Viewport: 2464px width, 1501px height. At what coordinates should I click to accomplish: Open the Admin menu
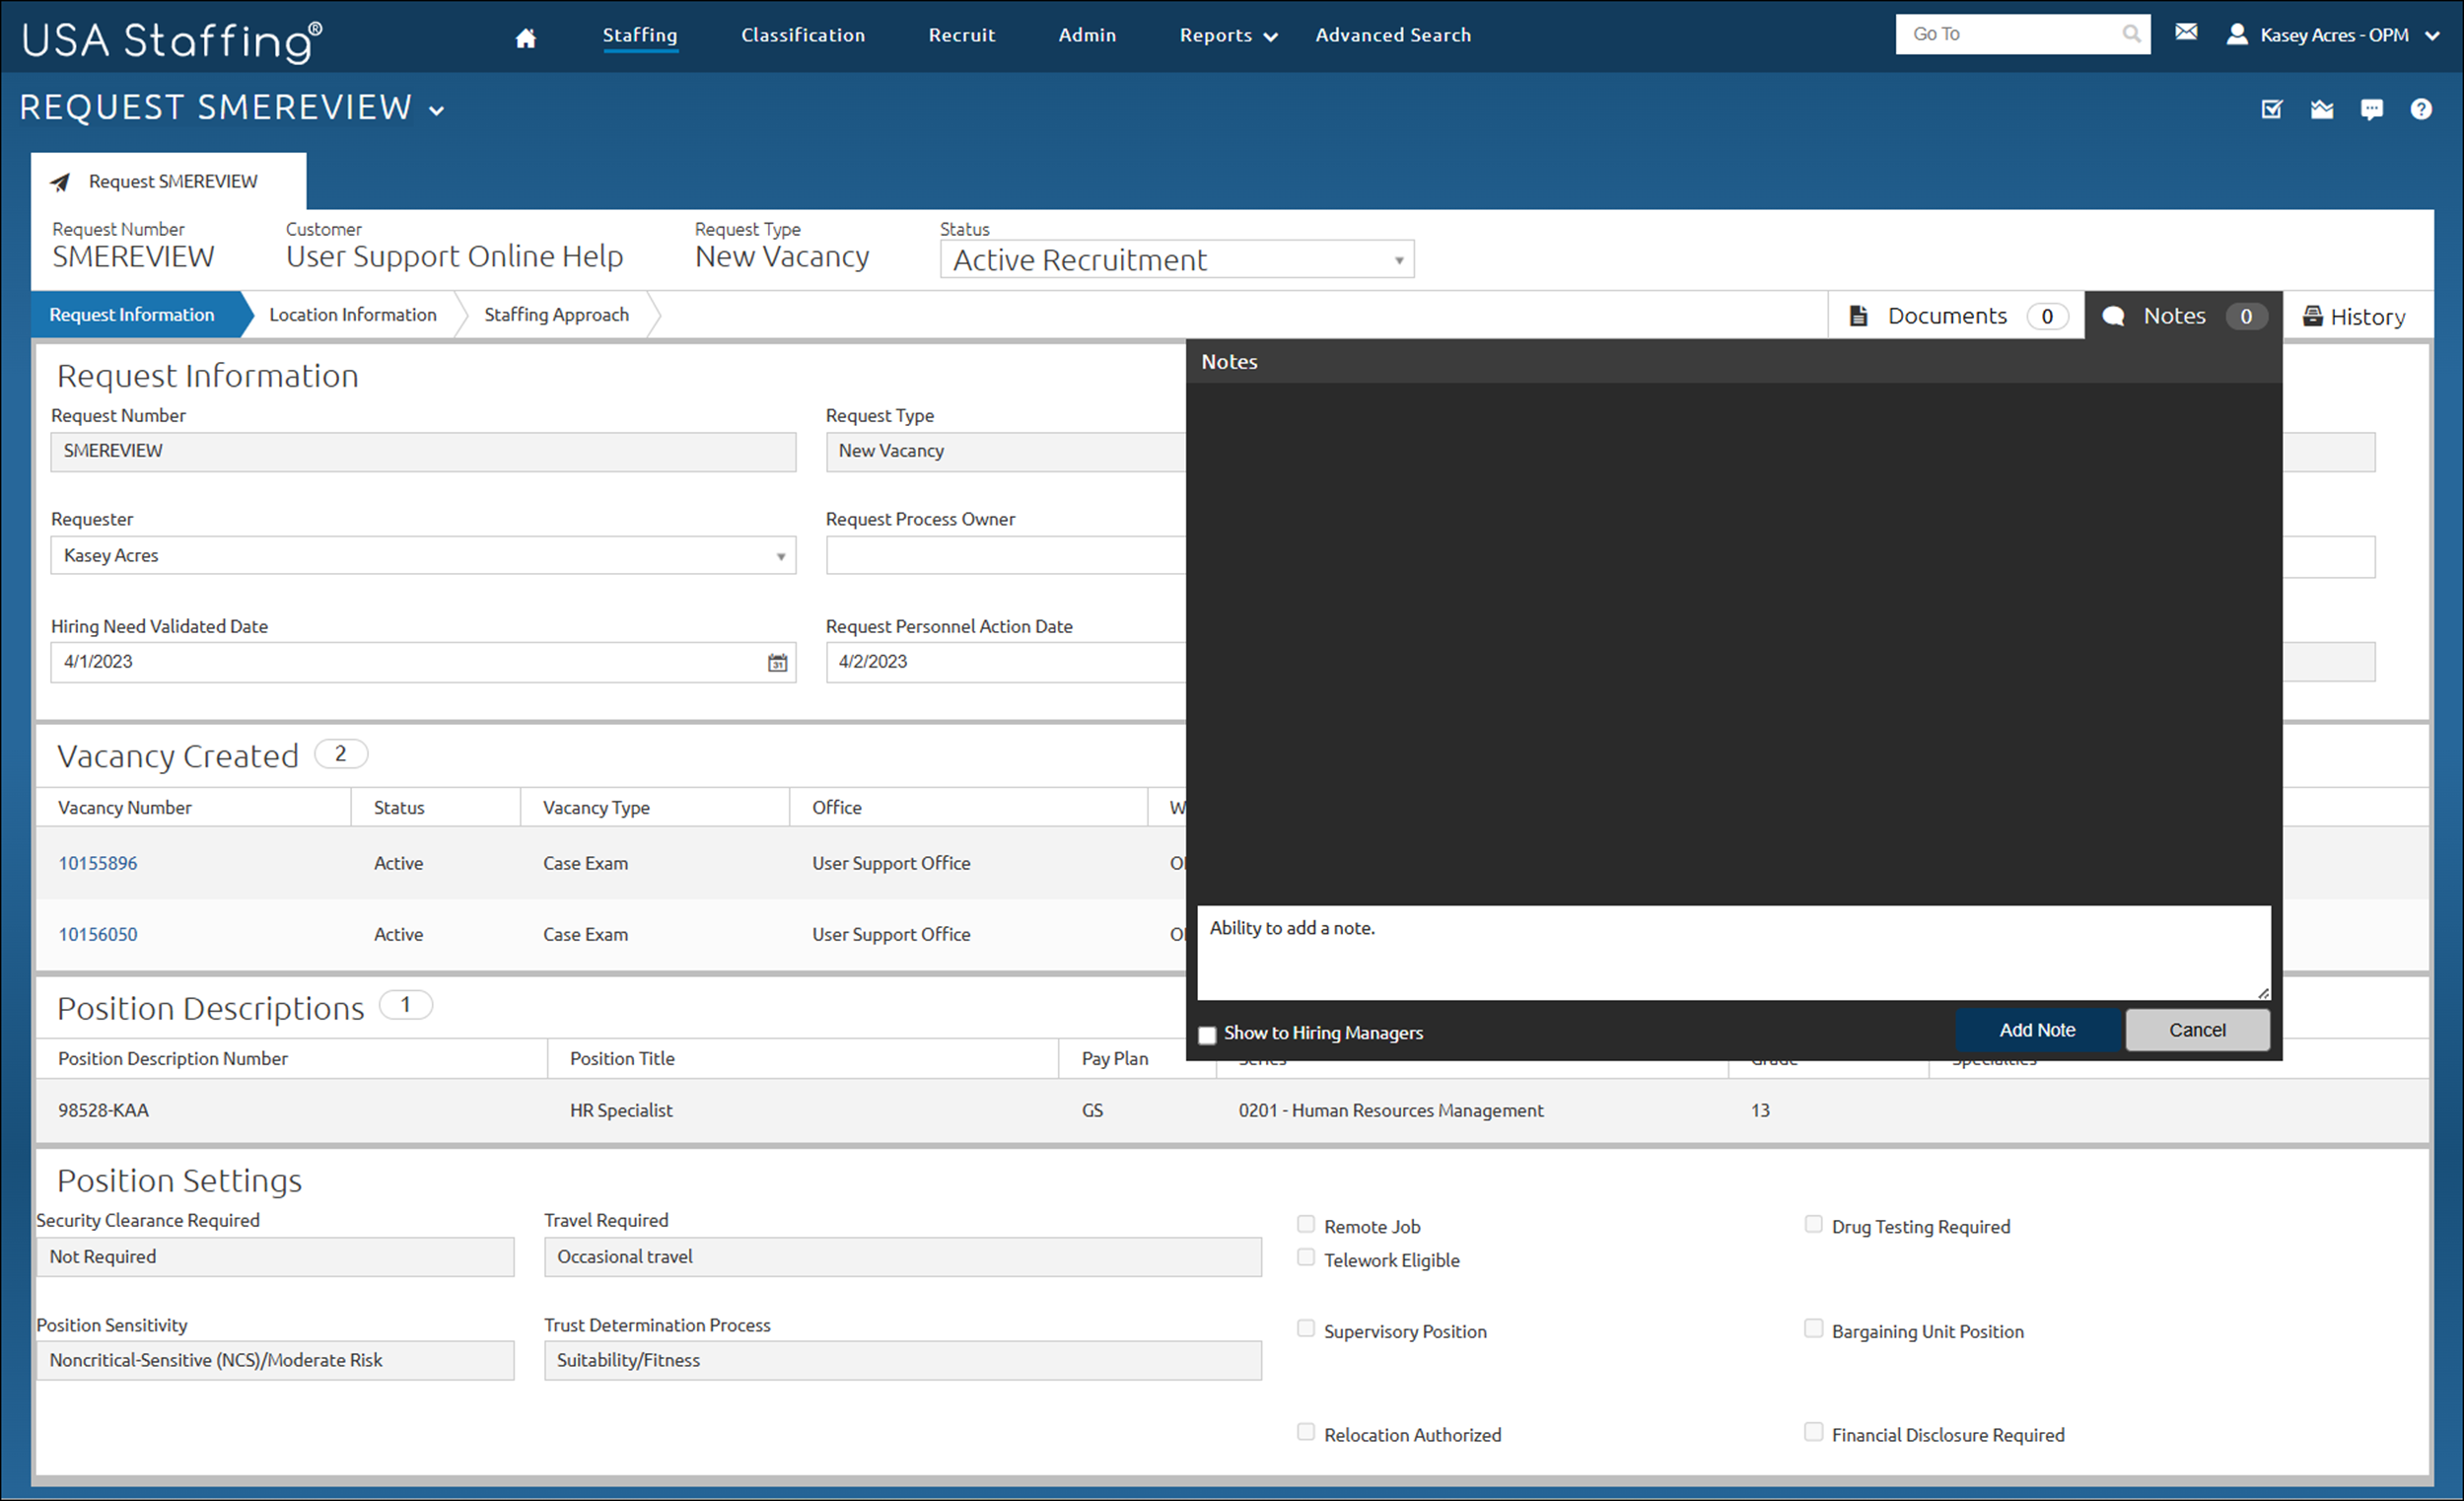coord(1087,35)
